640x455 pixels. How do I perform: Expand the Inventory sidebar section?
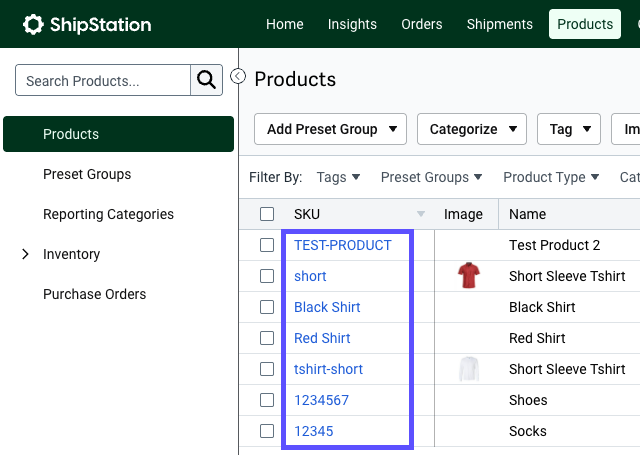(25, 254)
